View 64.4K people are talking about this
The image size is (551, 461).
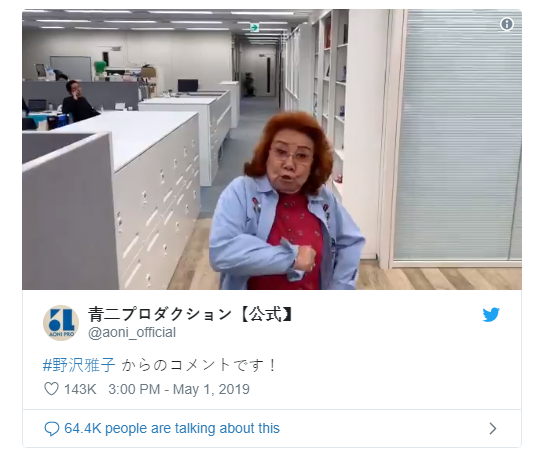pyautogui.click(x=172, y=428)
